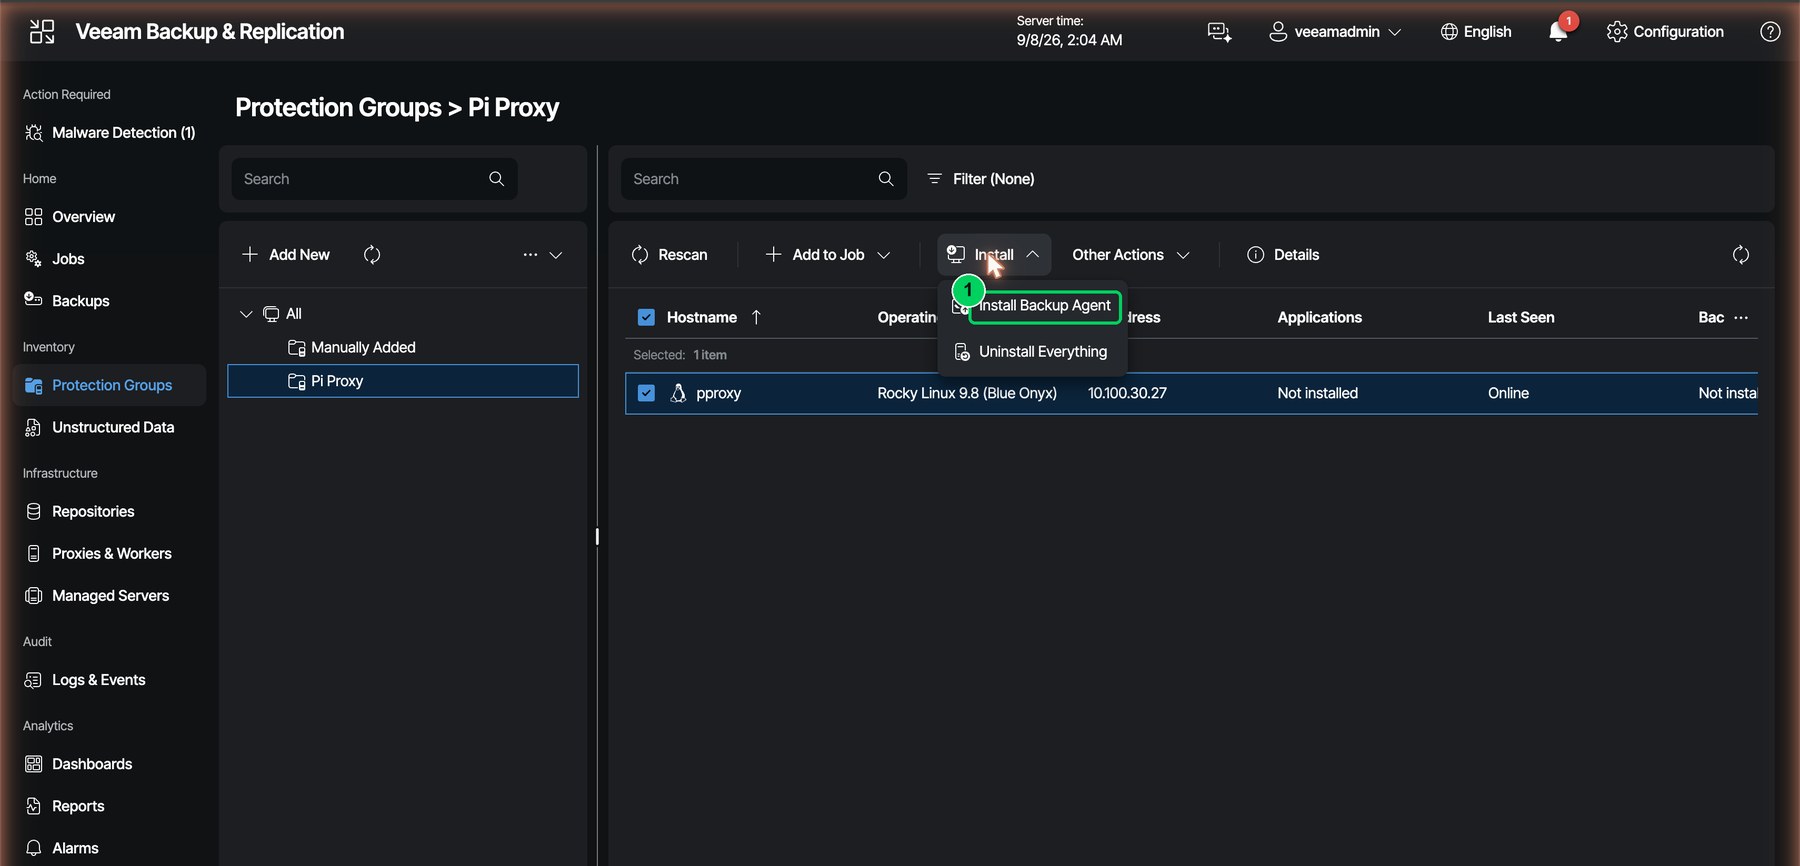Click Add New protection group
The width and height of the screenshot is (1800, 866).
click(286, 255)
